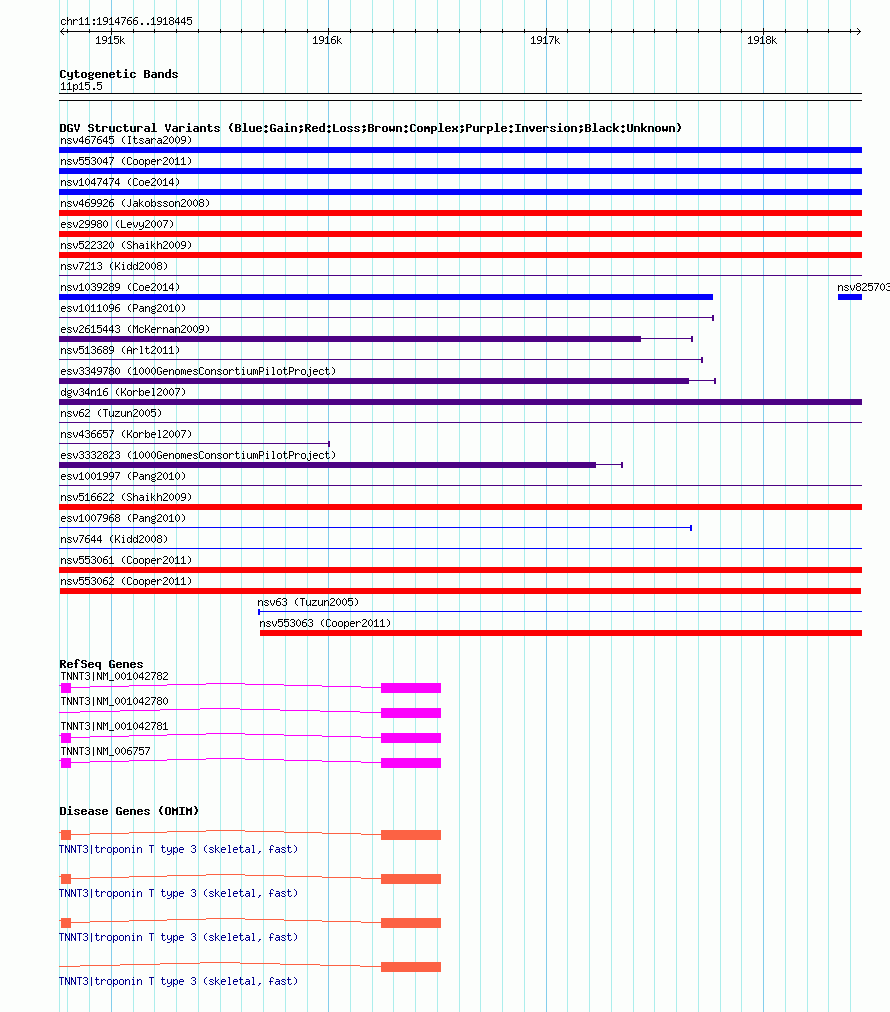
Task: Click the Disease Genes (OMIM) track title
Action: (129, 811)
